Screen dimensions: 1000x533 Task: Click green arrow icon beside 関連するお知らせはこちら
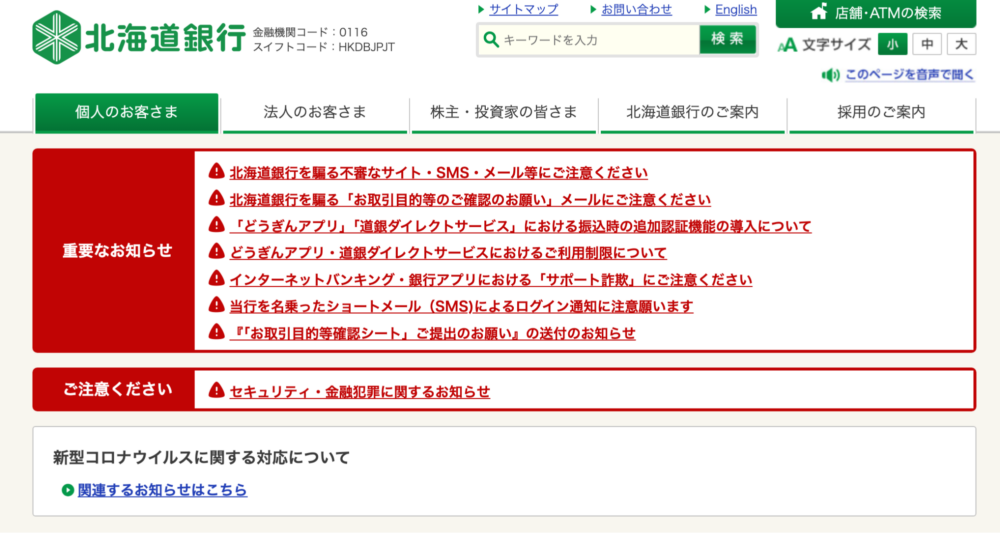click(x=68, y=490)
